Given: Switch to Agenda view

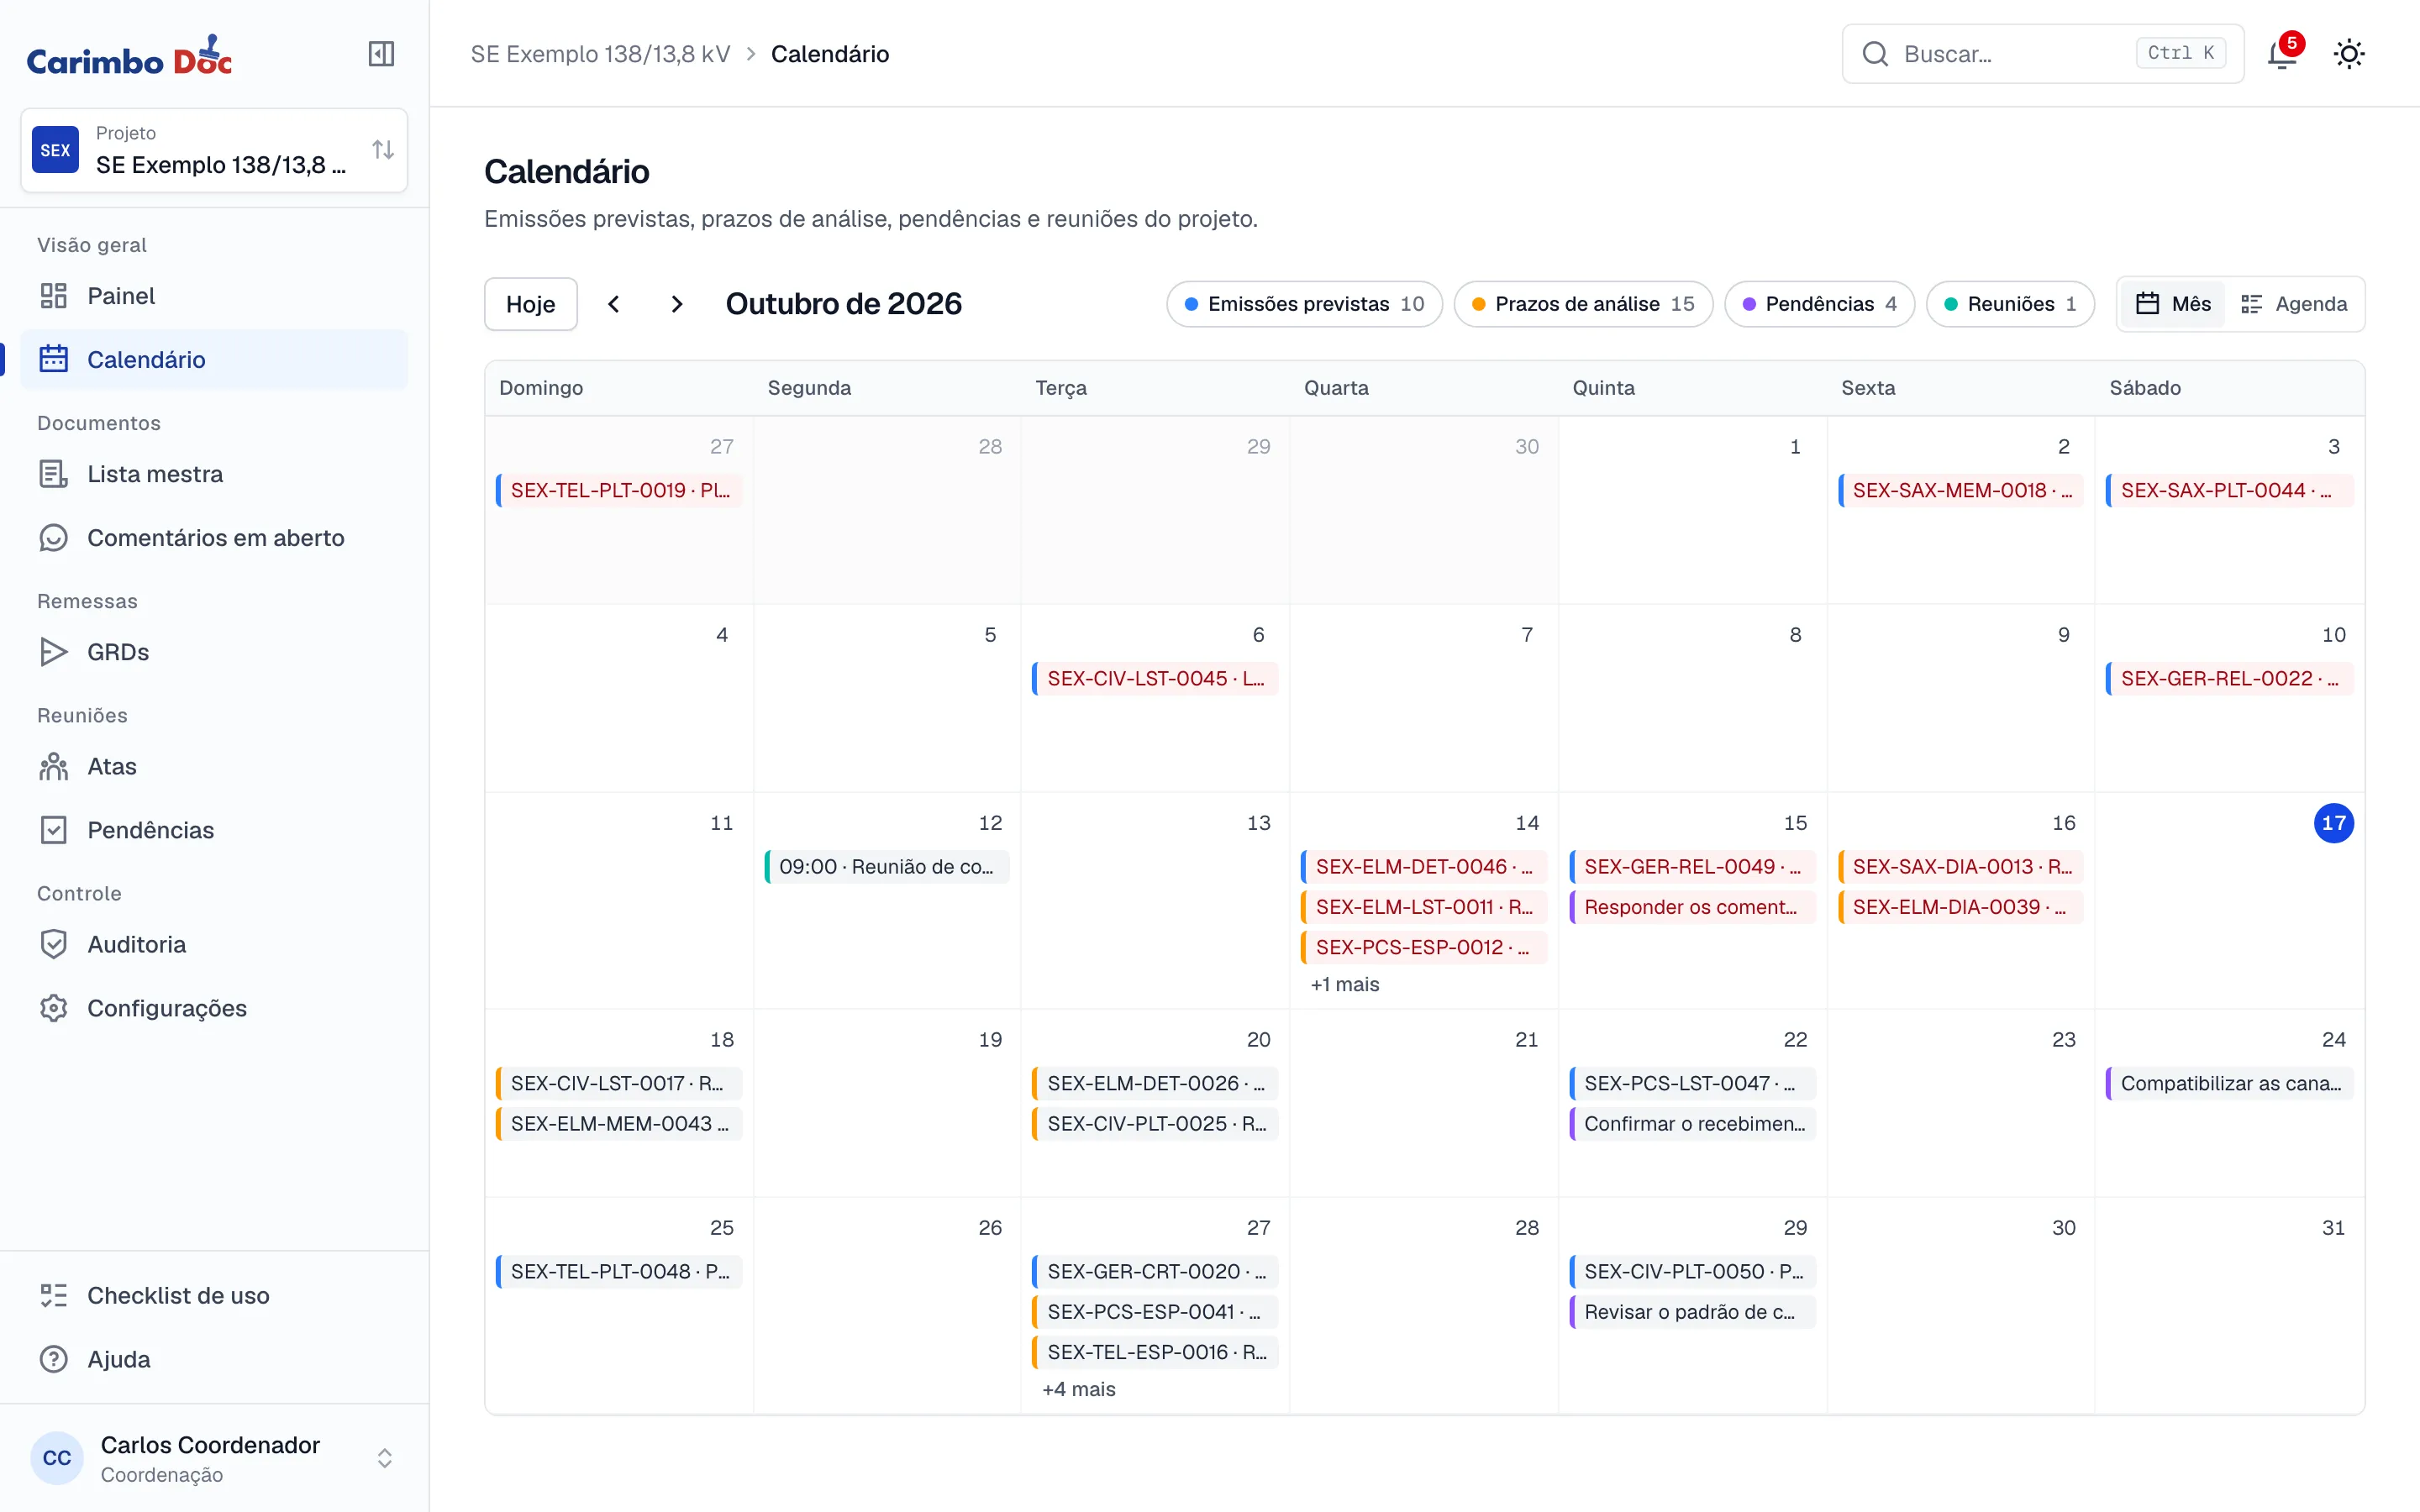Looking at the screenshot, I should [2294, 304].
